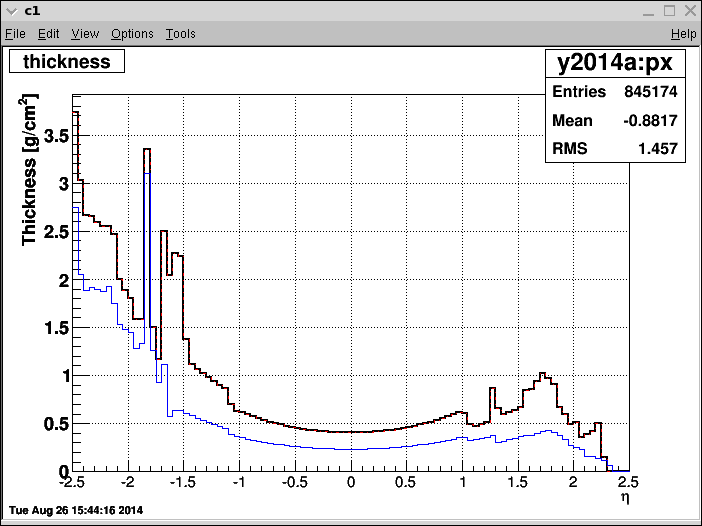702x526 pixels.
Task: Select the Mean -0.8817 stats row
Action: point(615,120)
